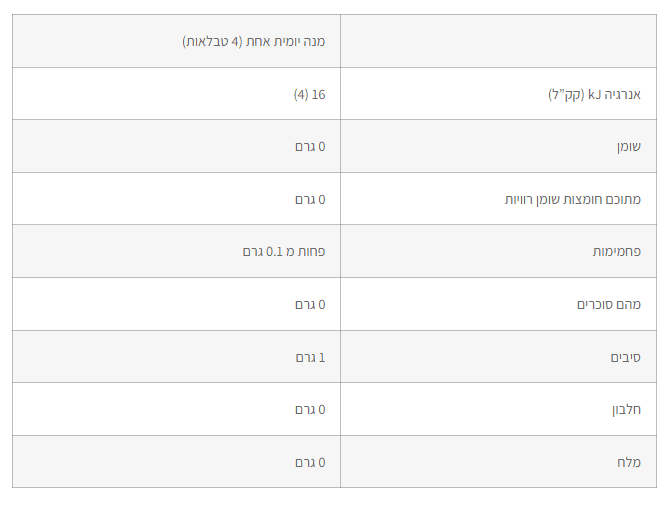Select the 'פחמימות' row label
Viewport: 671px width, 518px height.
click(x=616, y=252)
